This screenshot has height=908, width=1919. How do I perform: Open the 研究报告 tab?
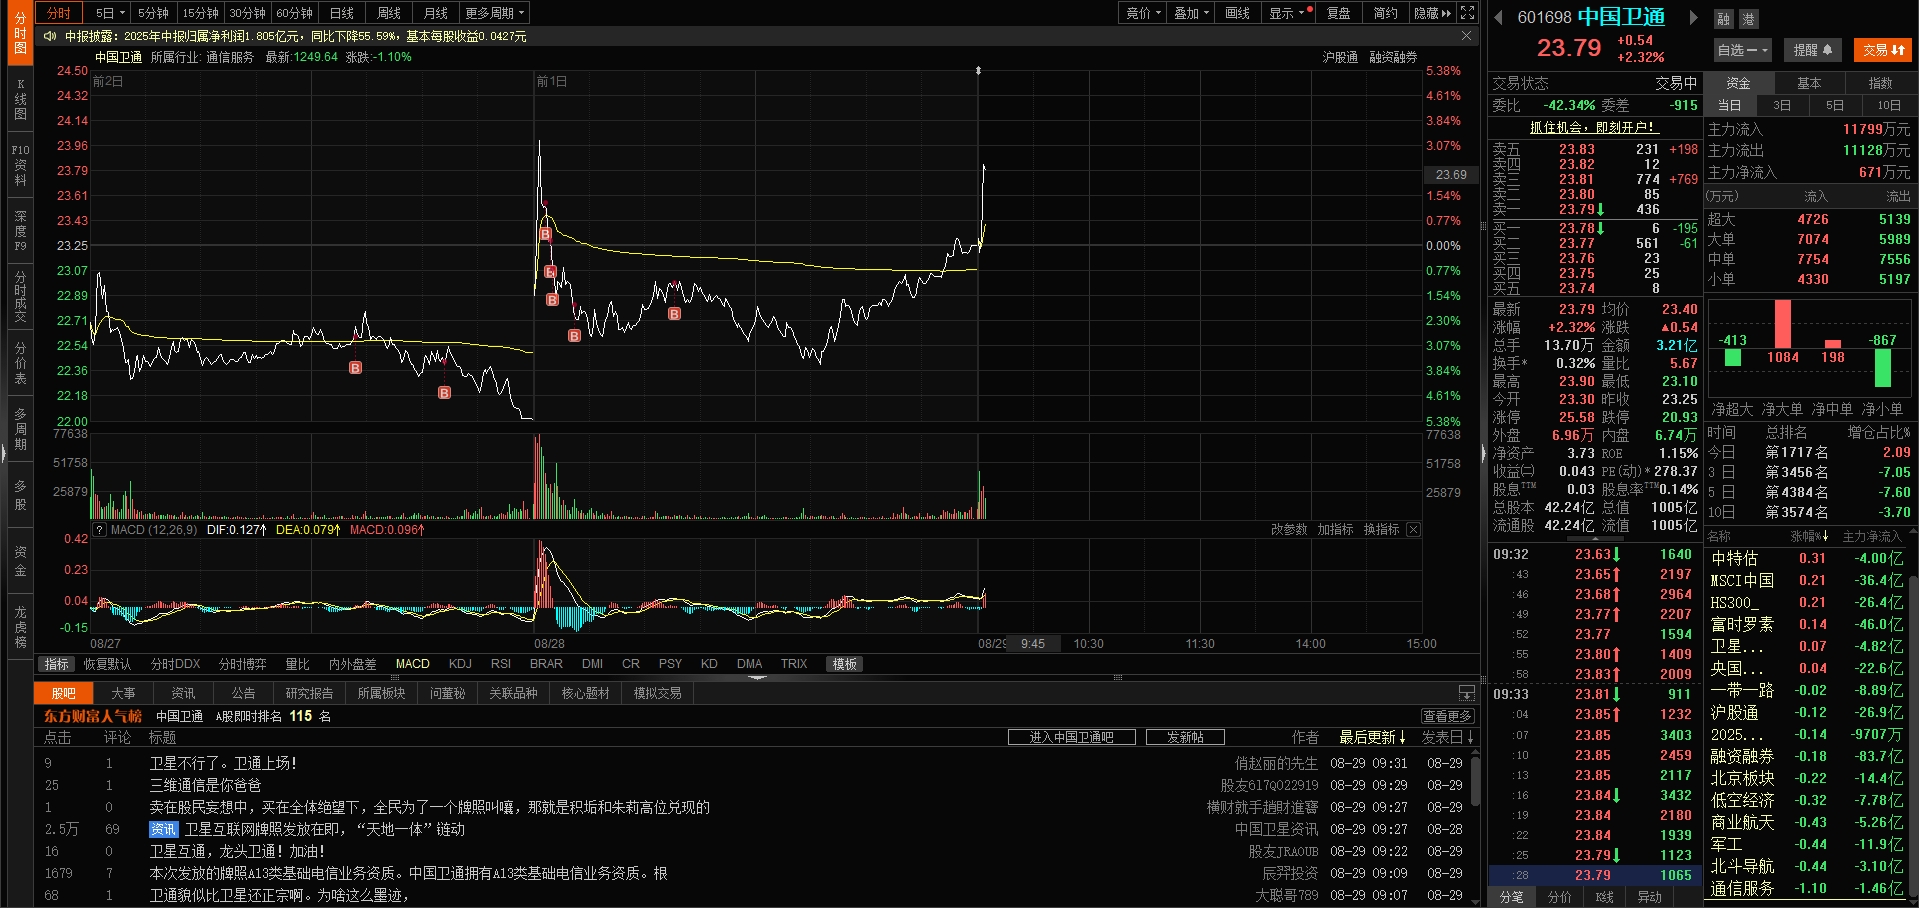click(309, 693)
